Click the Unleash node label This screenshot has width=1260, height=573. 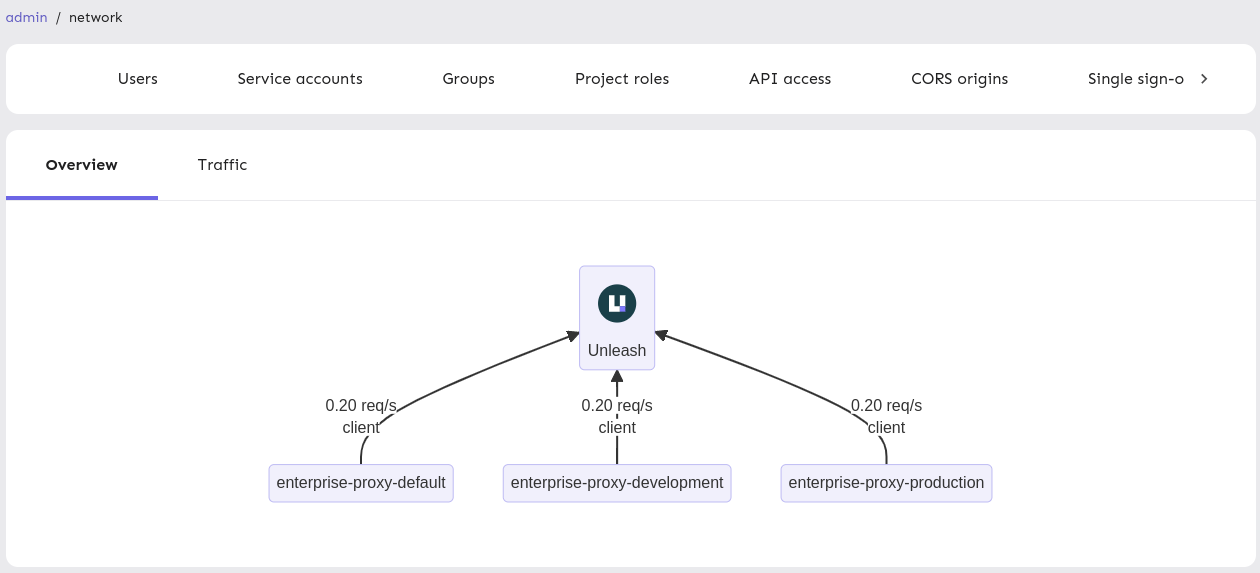pyautogui.click(x=617, y=351)
